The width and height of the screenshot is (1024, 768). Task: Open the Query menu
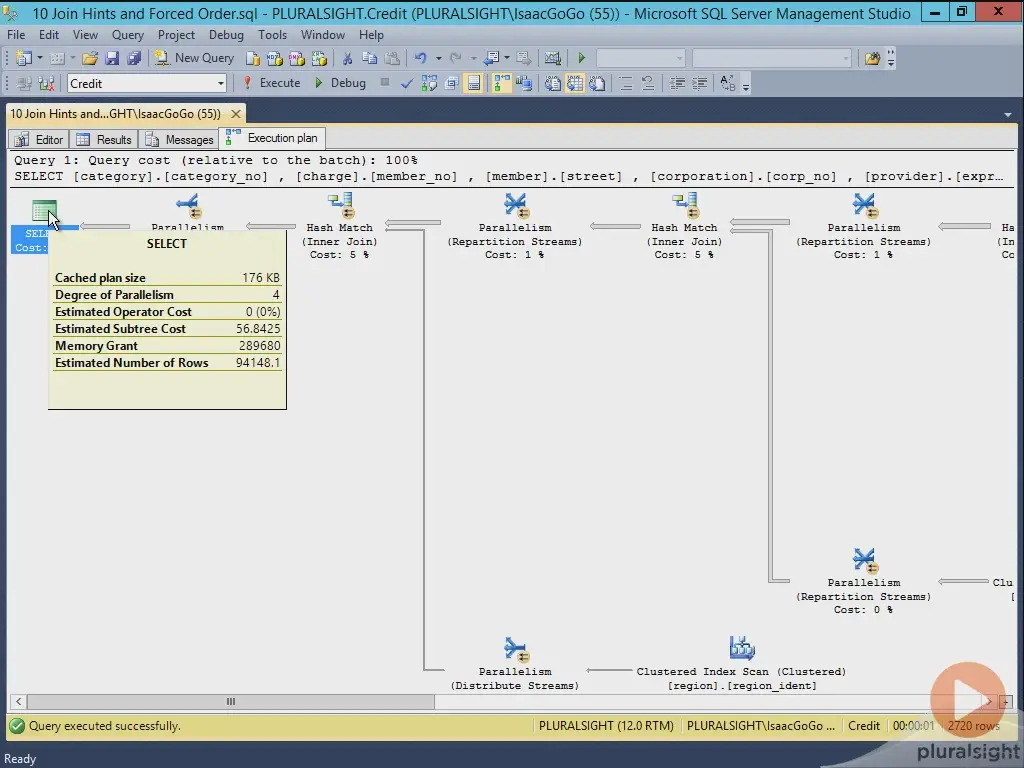tap(127, 34)
